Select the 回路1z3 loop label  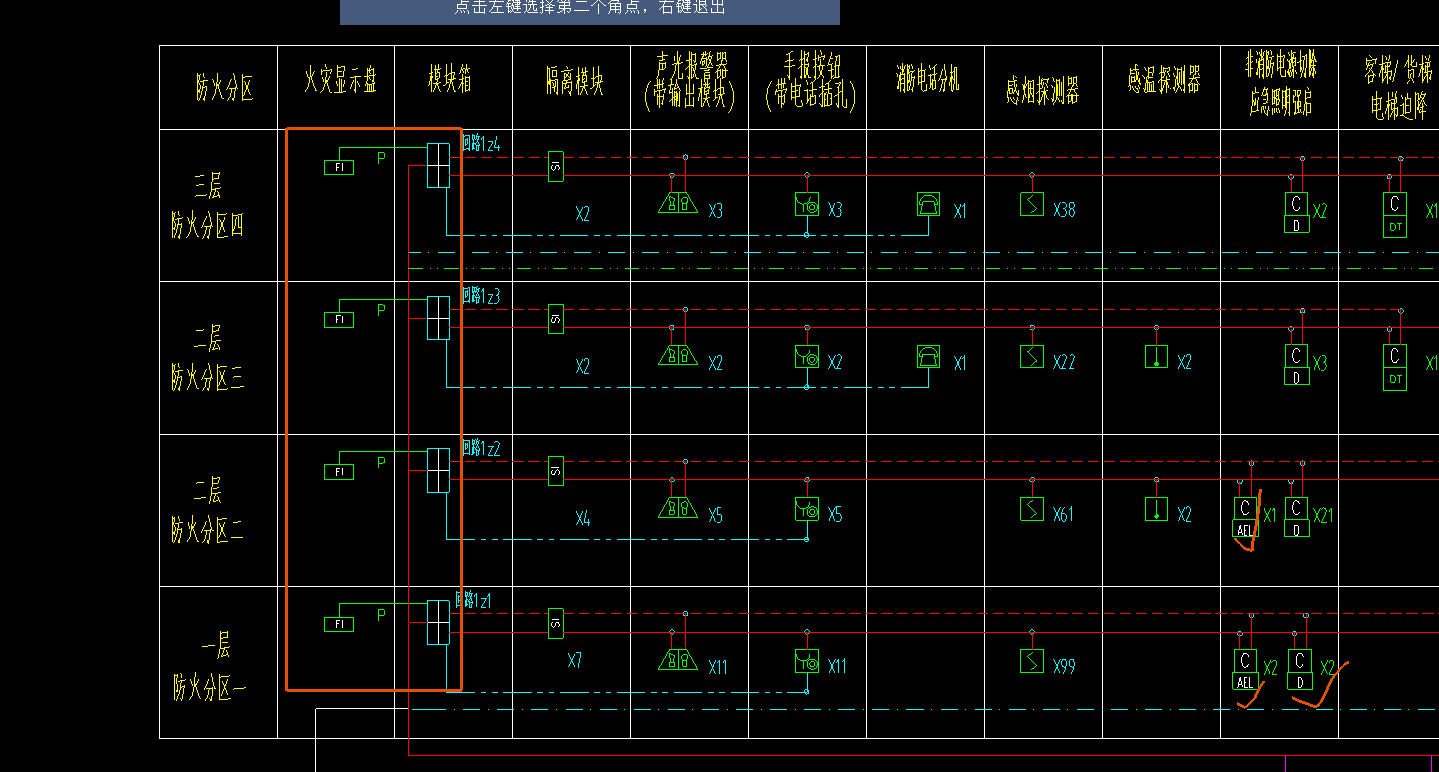click(481, 296)
